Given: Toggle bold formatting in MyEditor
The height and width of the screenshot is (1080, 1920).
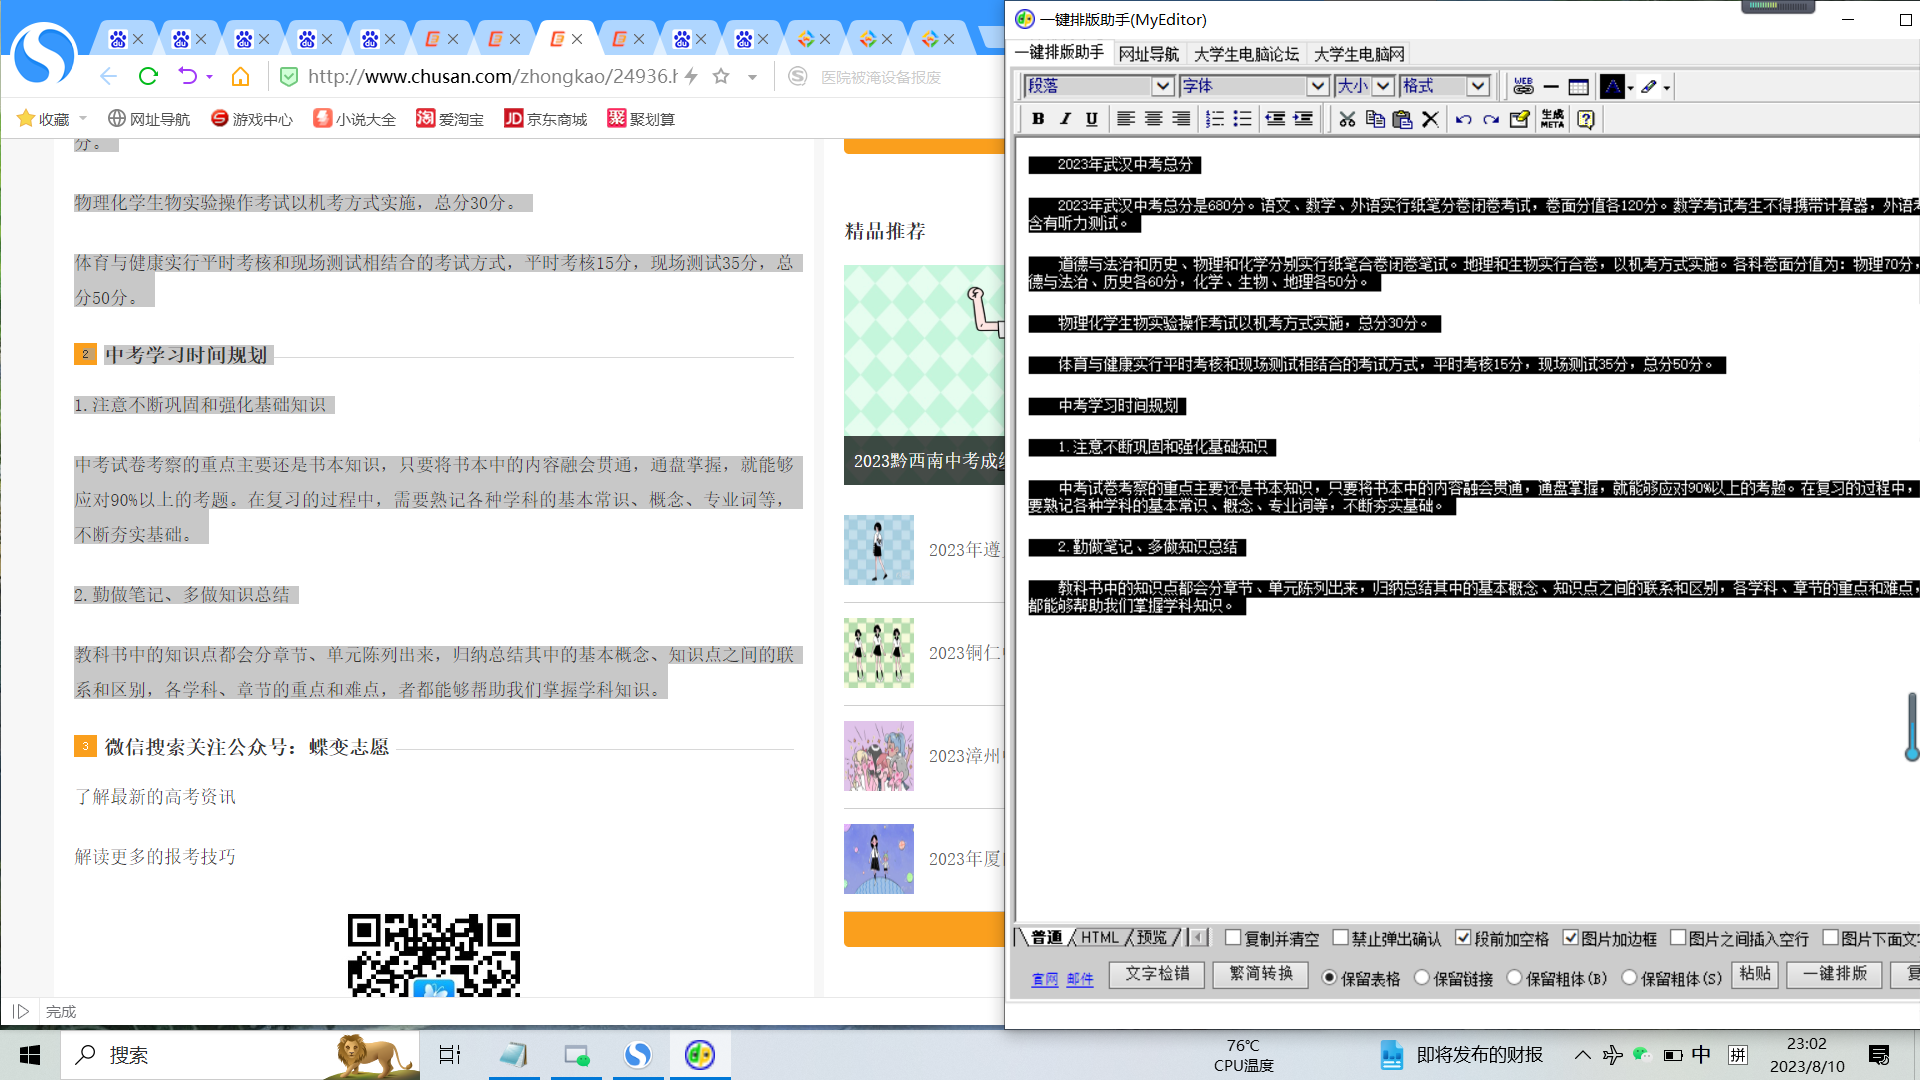Looking at the screenshot, I should coord(1038,119).
